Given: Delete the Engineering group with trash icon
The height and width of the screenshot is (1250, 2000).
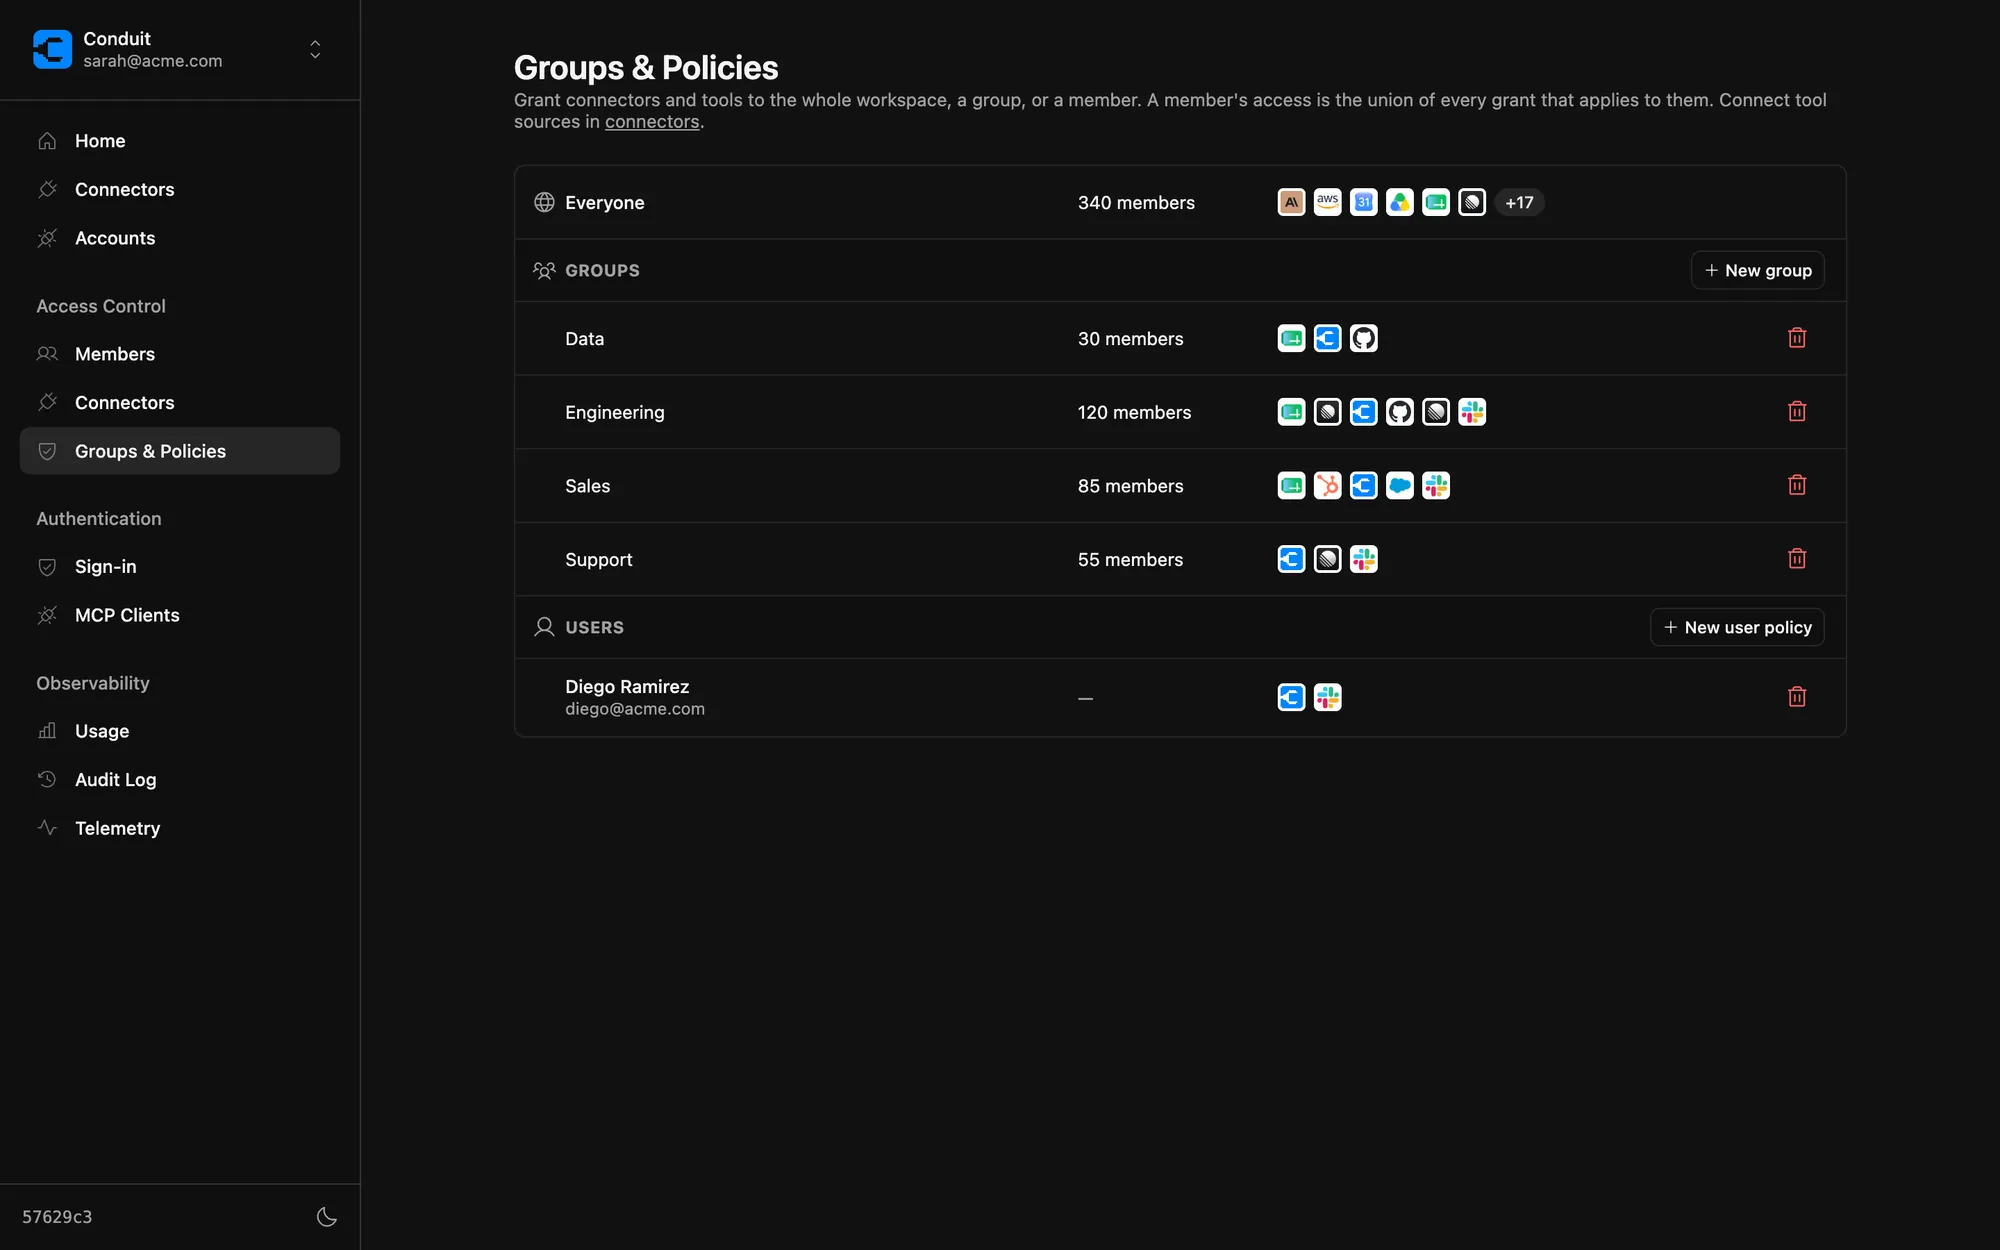Looking at the screenshot, I should [x=1796, y=412].
